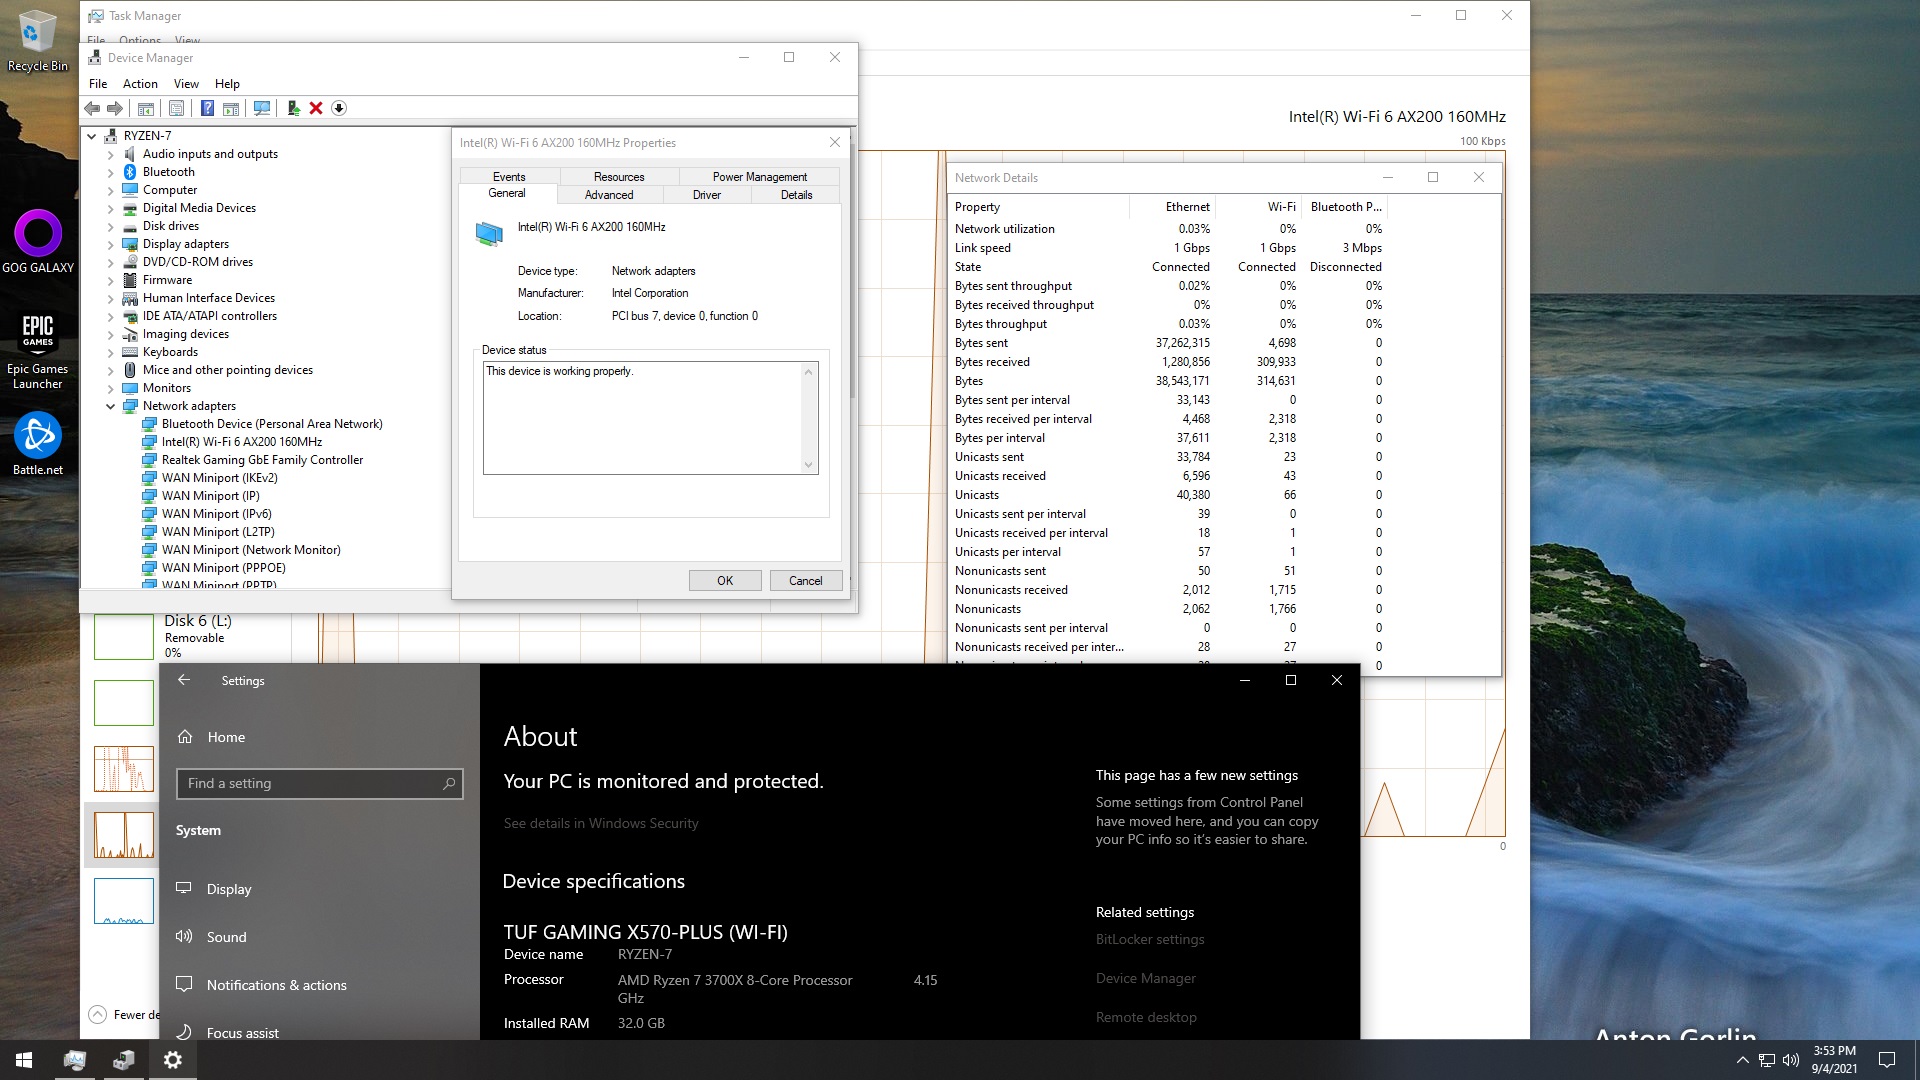Switch to the Events tab
The width and height of the screenshot is (1920, 1080).
[x=509, y=176]
